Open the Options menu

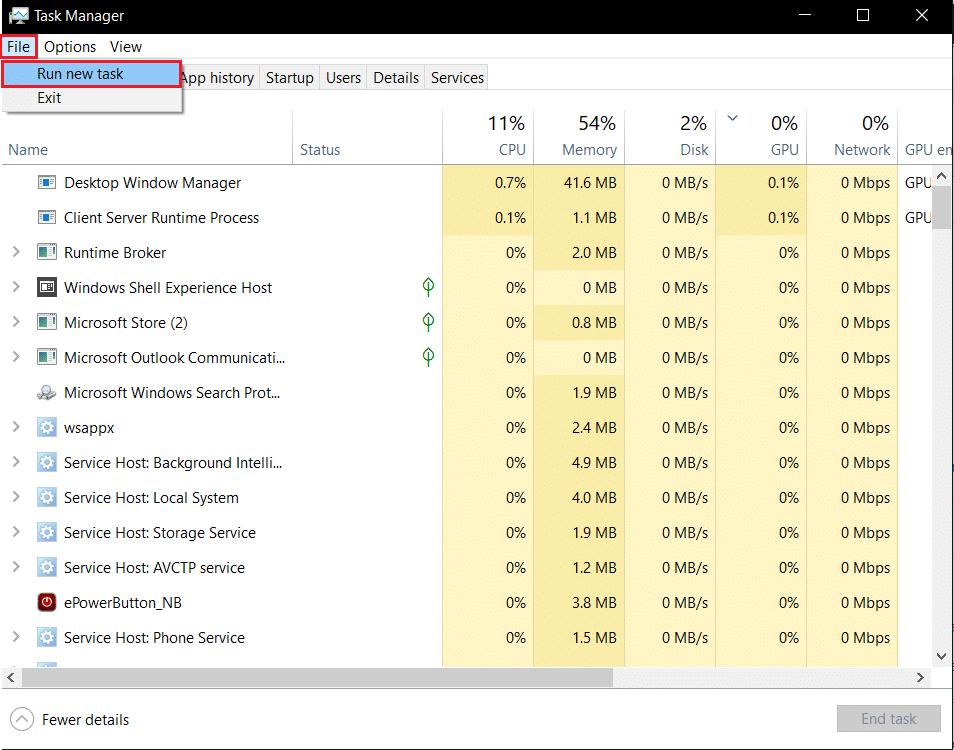tap(70, 47)
